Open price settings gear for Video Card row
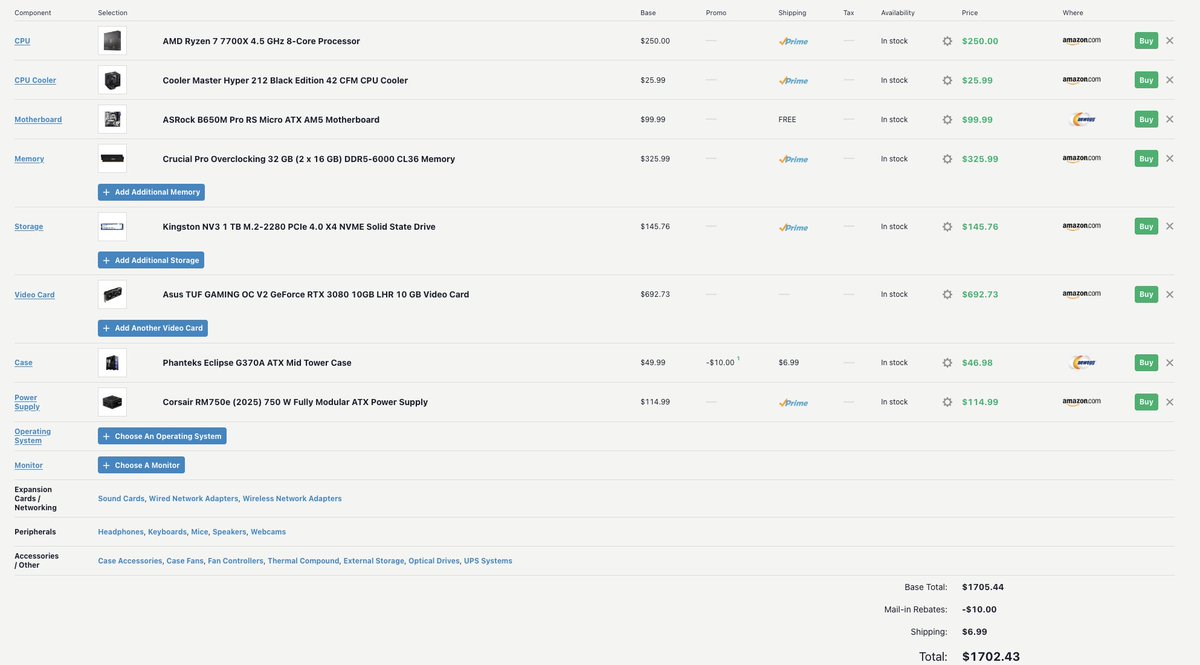The height and width of the screenshot is (665, 1200). tap(947, 294)
